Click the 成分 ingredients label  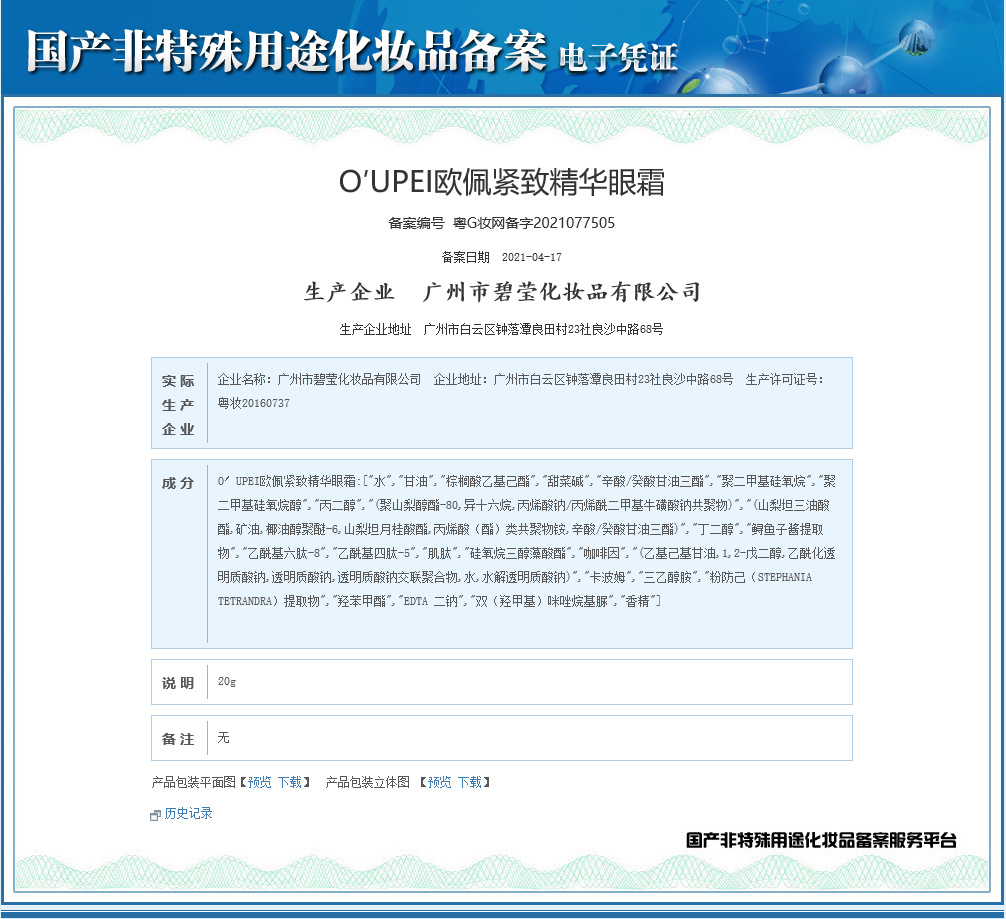[178, 483]
